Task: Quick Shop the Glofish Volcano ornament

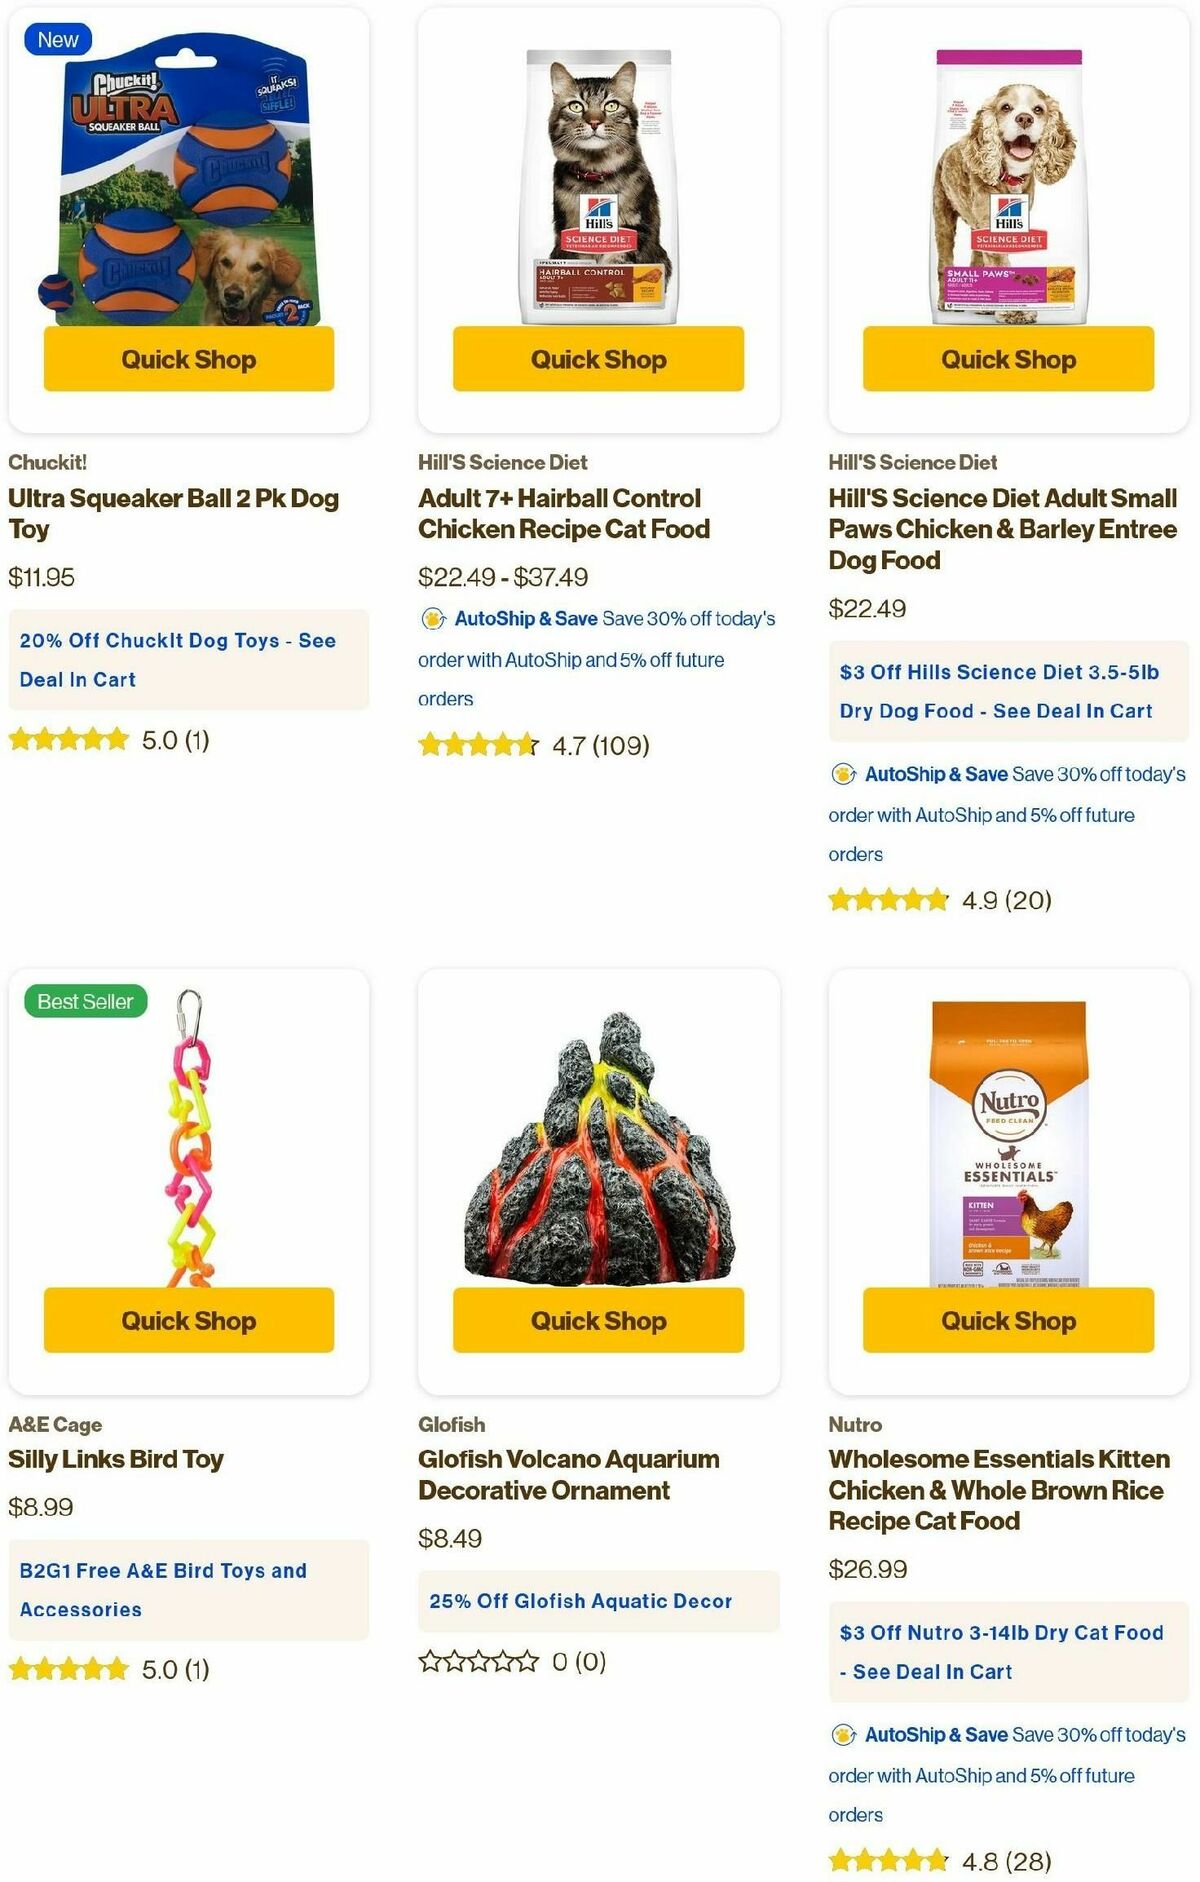Action: pyautogui.click(x=598, y=1320)
